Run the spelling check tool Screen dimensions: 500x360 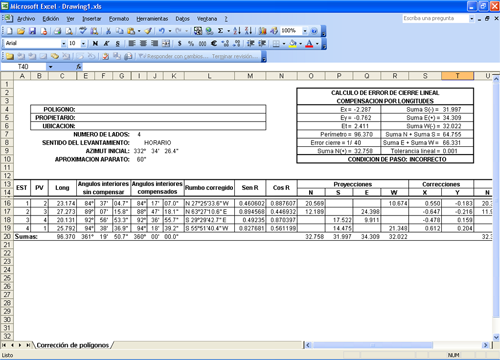[x=83, y=31]
